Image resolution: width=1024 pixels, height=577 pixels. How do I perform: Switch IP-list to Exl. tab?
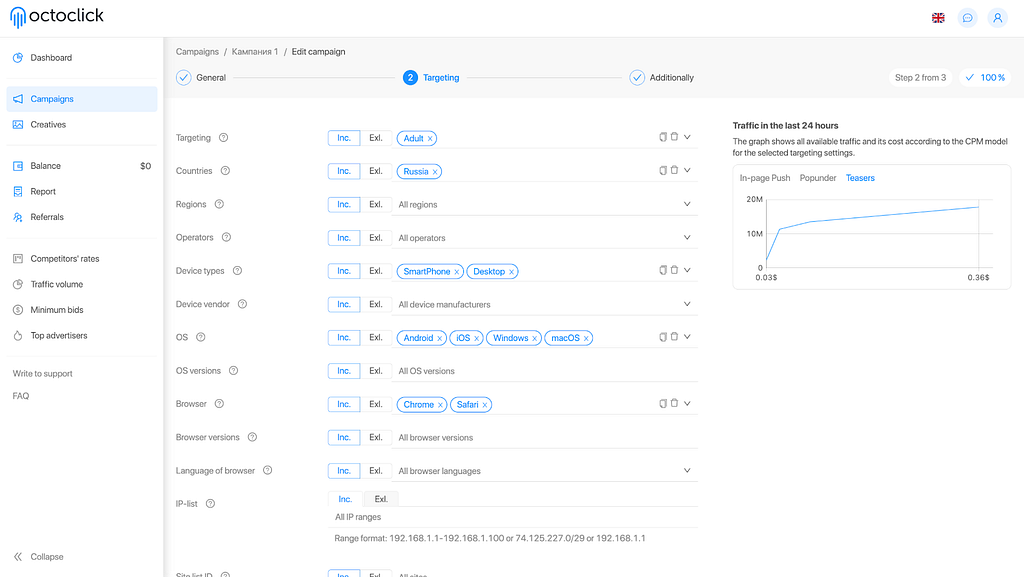(381, 499)
